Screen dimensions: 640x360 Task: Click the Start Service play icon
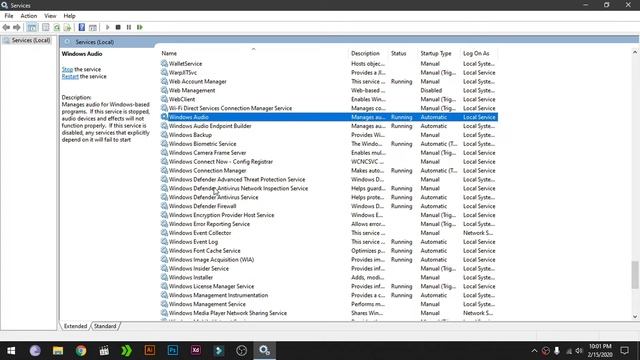107,27
